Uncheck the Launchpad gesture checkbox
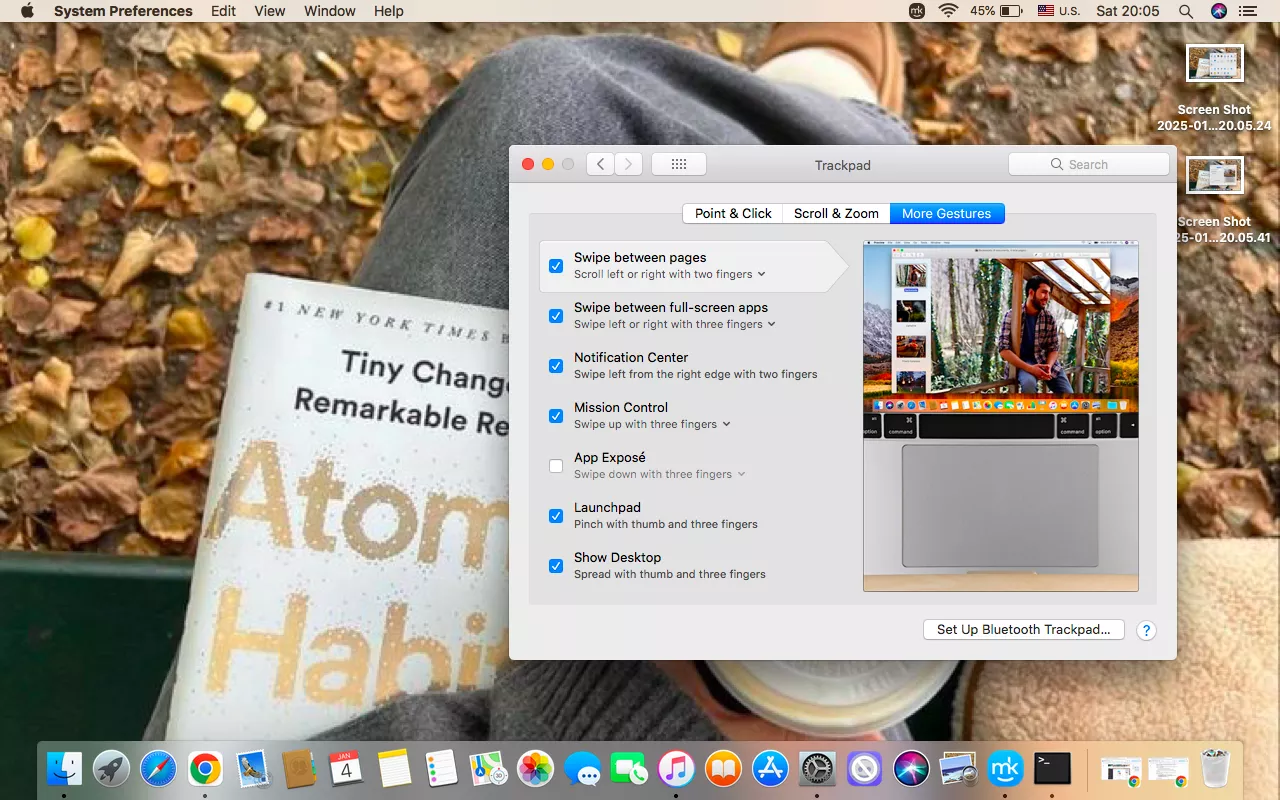 click(556, 516)
